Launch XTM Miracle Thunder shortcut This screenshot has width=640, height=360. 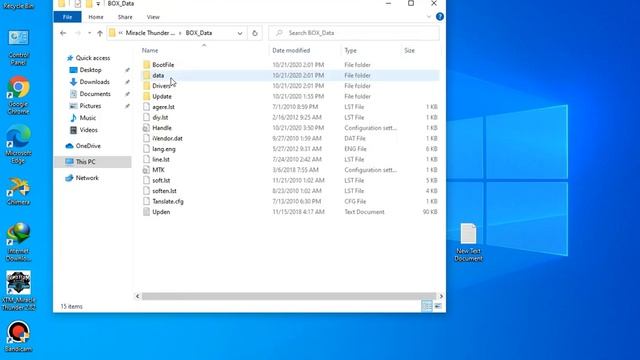tap(18, 291)
